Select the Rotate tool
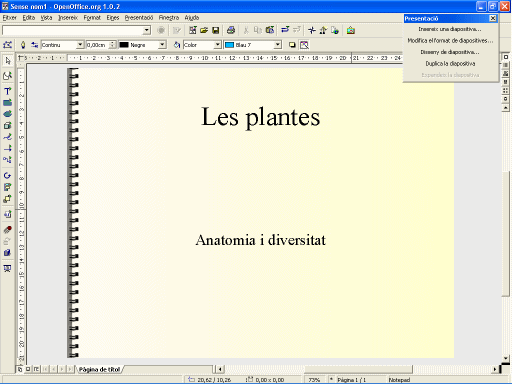Screen dimensions: 512x384 pos(7,175)
